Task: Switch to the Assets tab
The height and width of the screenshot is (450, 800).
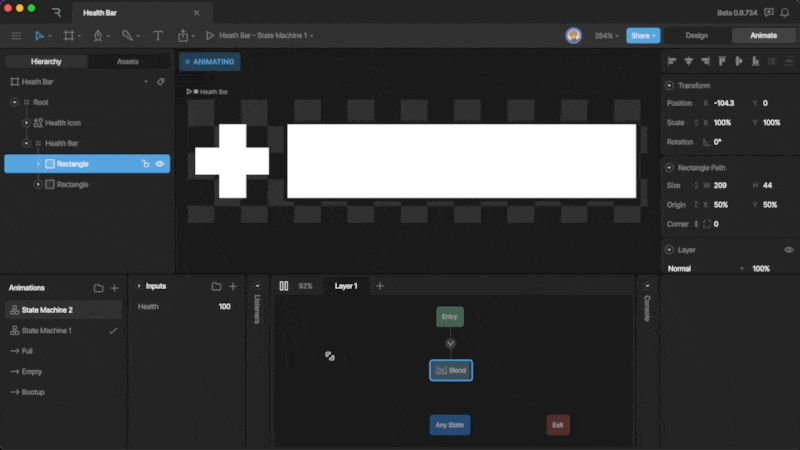Action: 128,62
